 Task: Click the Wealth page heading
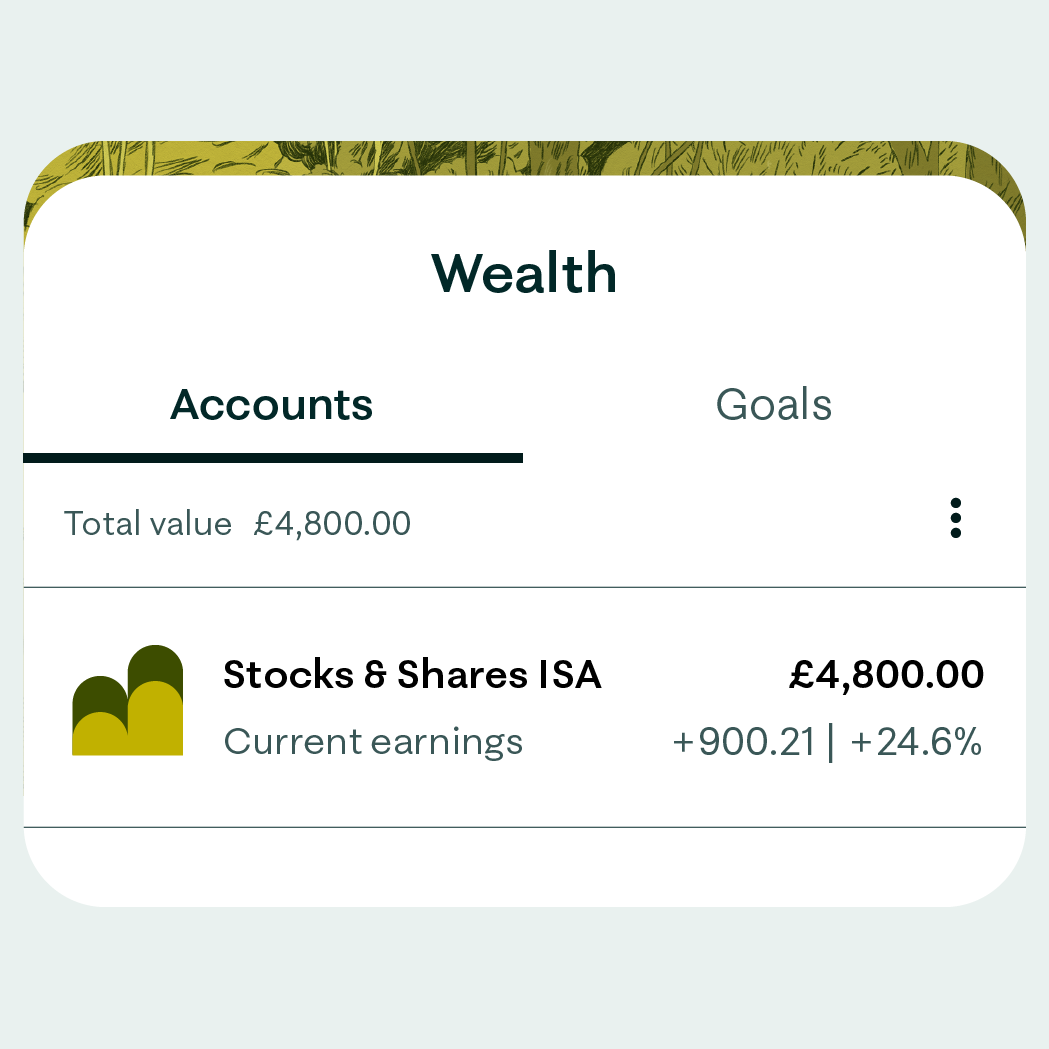click(524, 273)
